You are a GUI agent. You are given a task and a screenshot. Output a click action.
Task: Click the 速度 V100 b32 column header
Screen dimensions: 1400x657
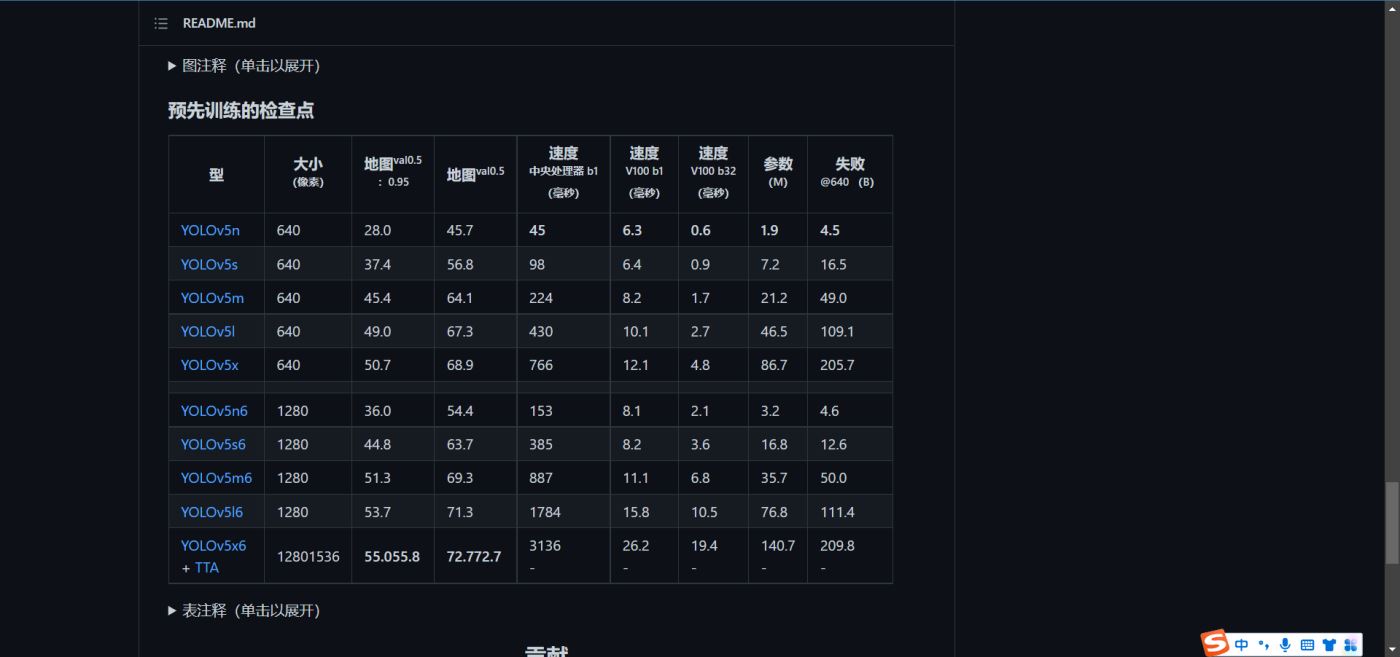713,174
